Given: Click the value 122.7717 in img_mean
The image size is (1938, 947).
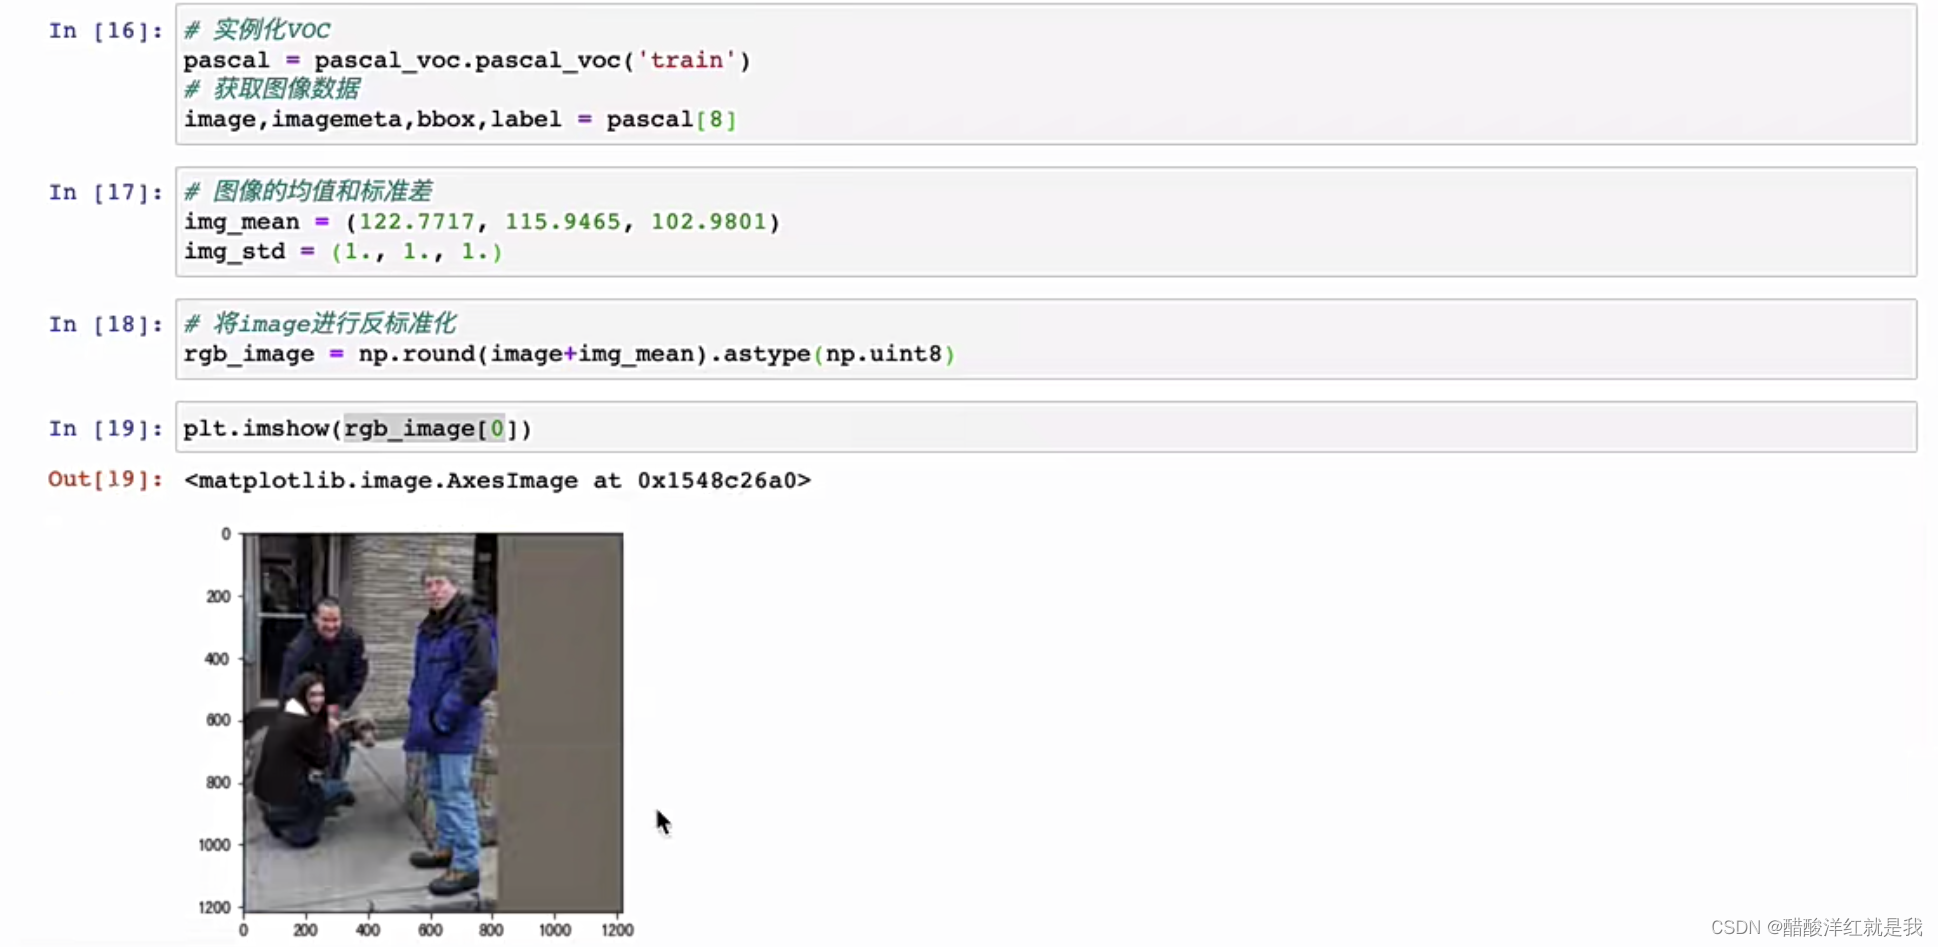Looking at the screenshot, I should pyautogui.click(x=416, y=222).
